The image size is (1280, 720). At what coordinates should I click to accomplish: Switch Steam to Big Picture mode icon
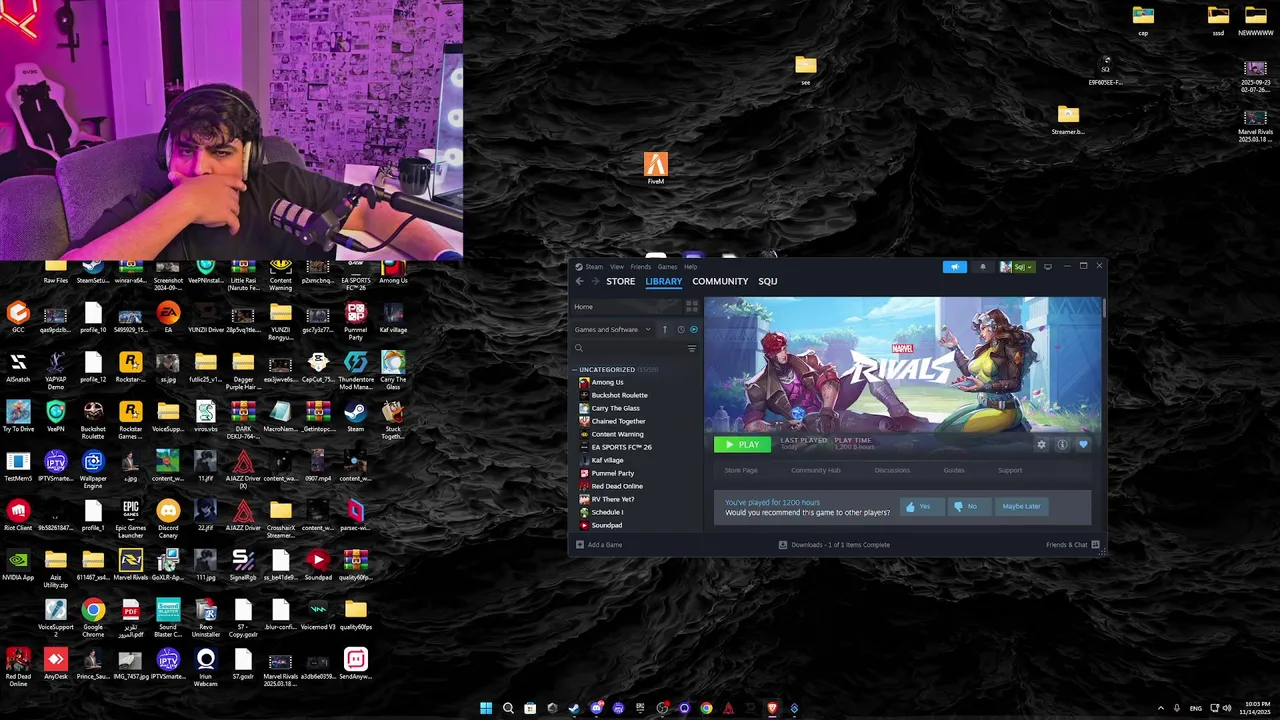coord(1048,267)
